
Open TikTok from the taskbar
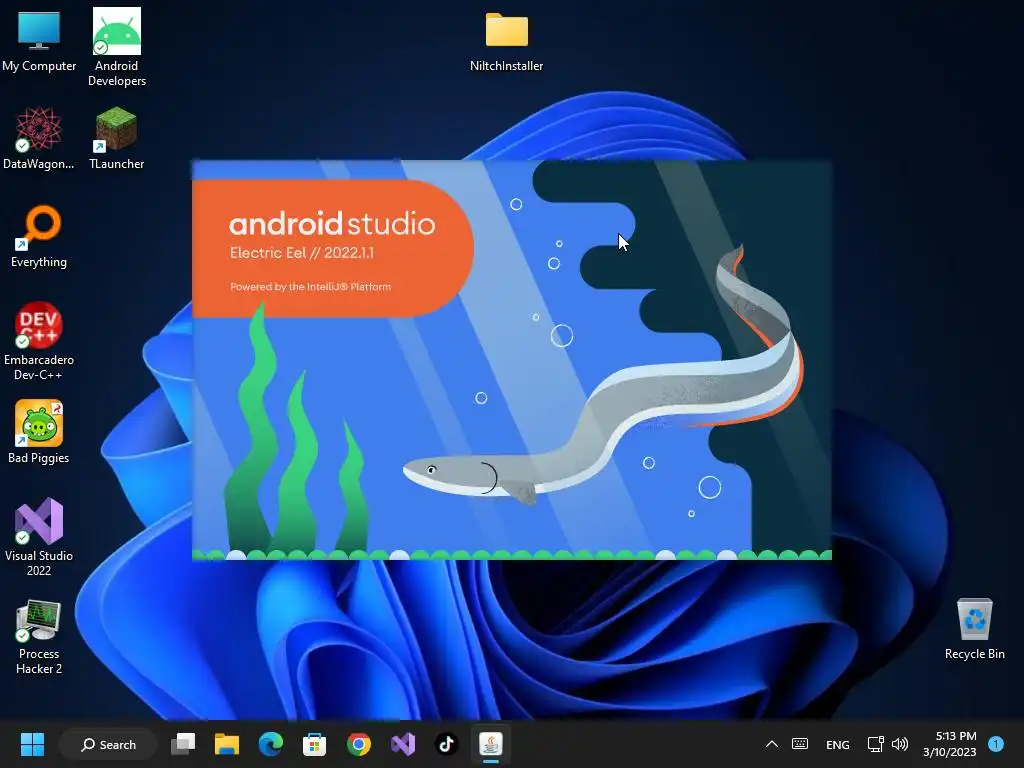click(x=447, y=744)
